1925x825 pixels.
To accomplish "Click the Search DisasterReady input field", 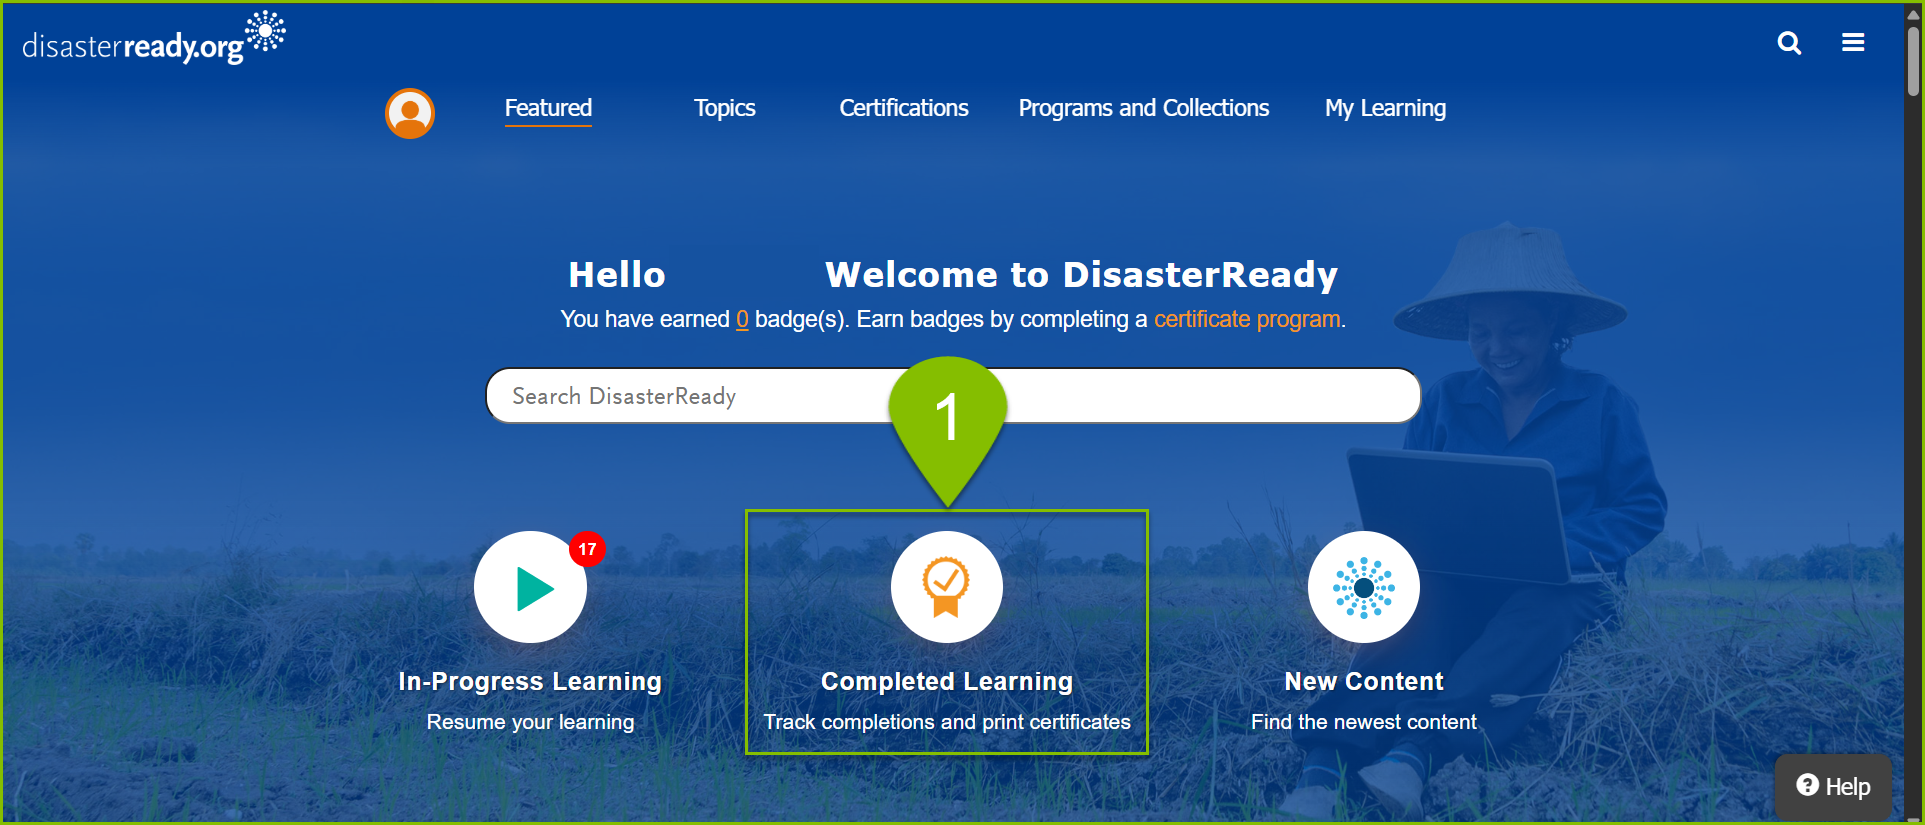I will (x=953, y=396).
